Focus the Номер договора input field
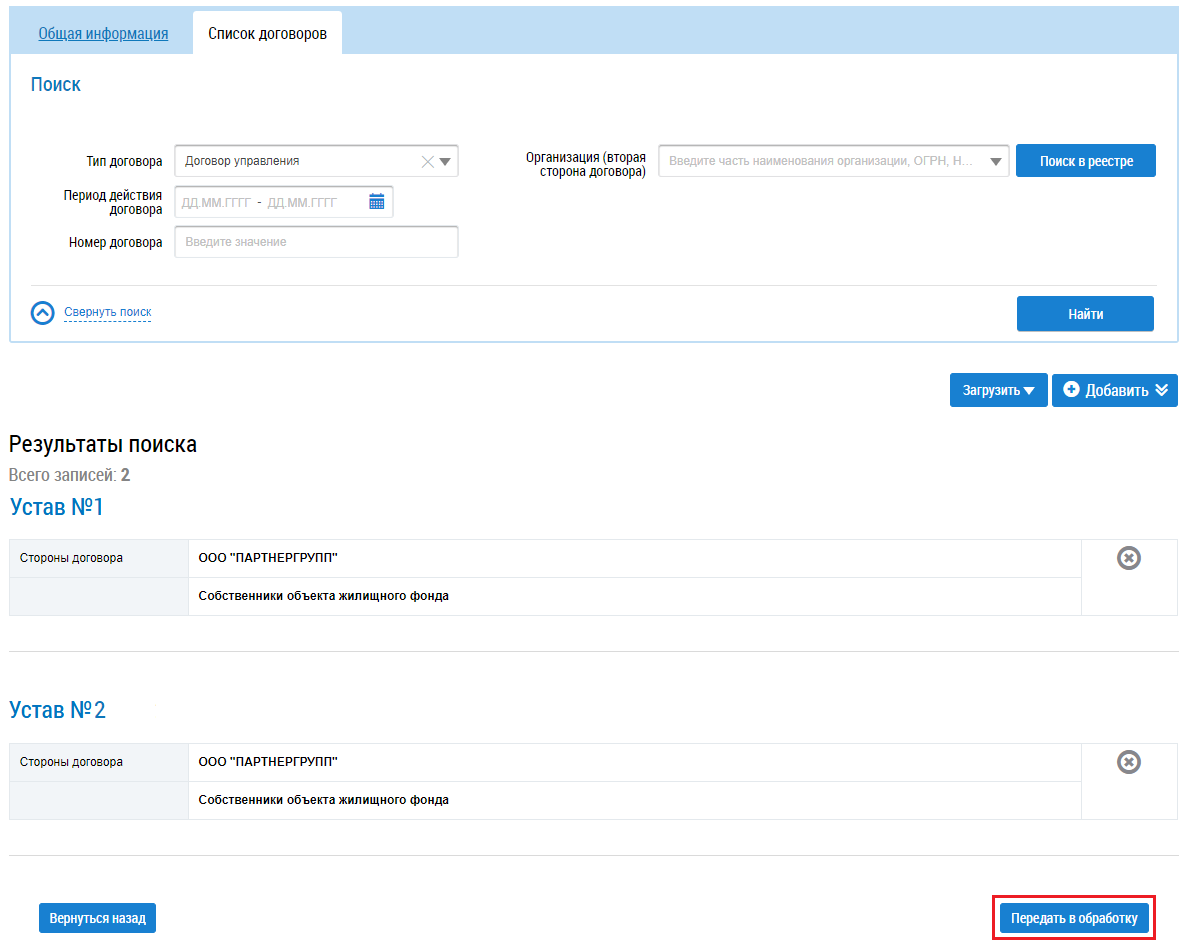1187x952 pixels. tap(316, 242)
